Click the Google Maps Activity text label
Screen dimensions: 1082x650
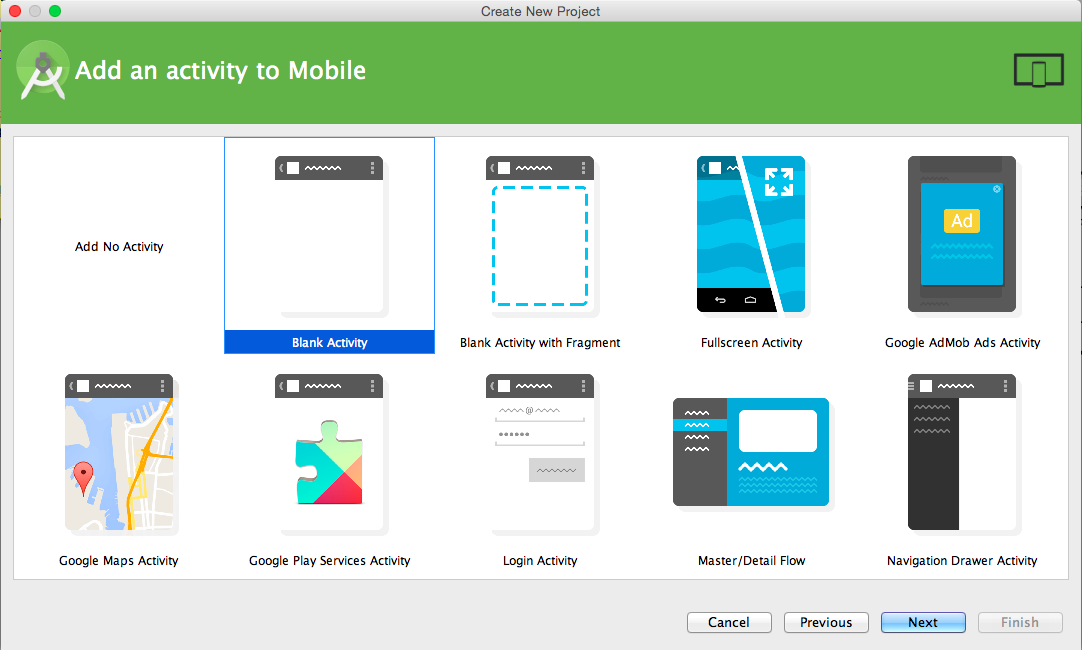click(119, 560)
